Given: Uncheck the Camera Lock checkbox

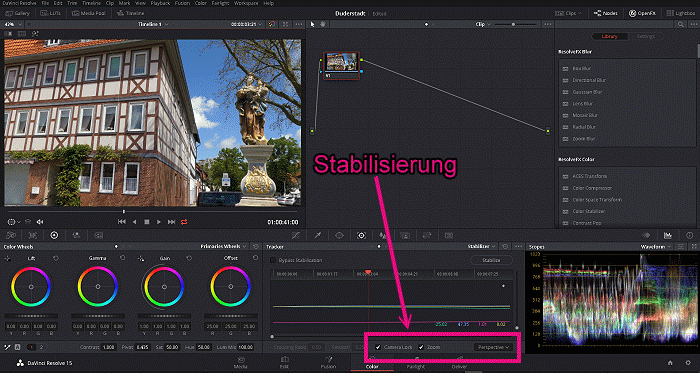Looking at the screenshot, I should tap(378, 347).
